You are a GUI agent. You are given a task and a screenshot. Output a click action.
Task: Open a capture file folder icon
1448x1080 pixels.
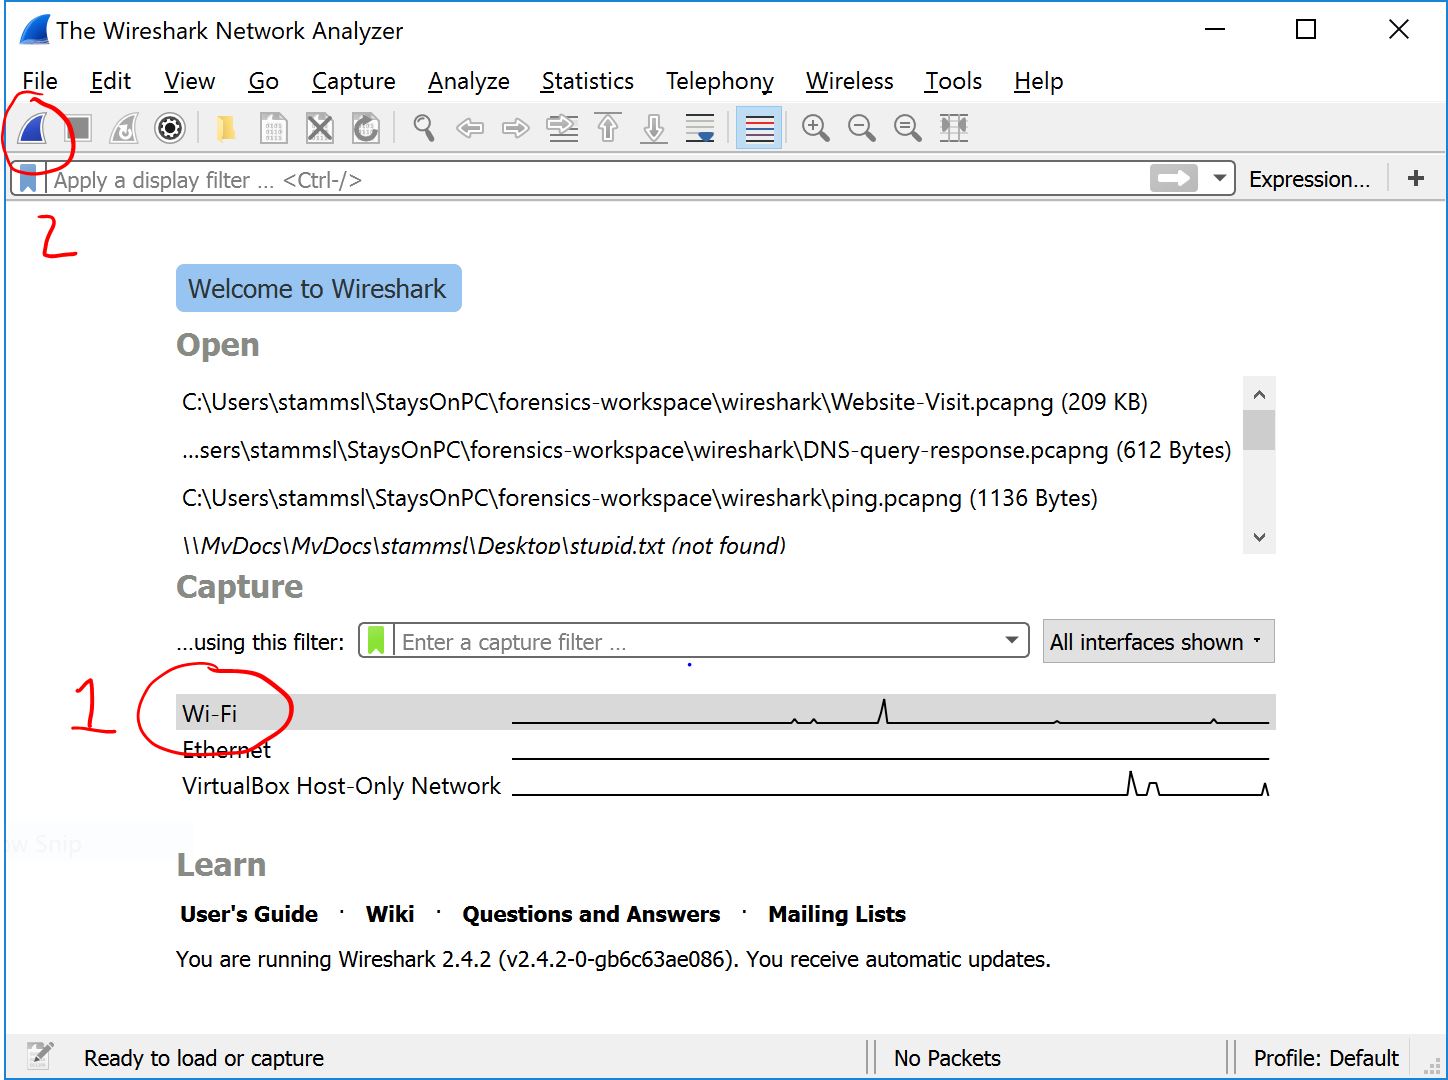click(227, 128)
